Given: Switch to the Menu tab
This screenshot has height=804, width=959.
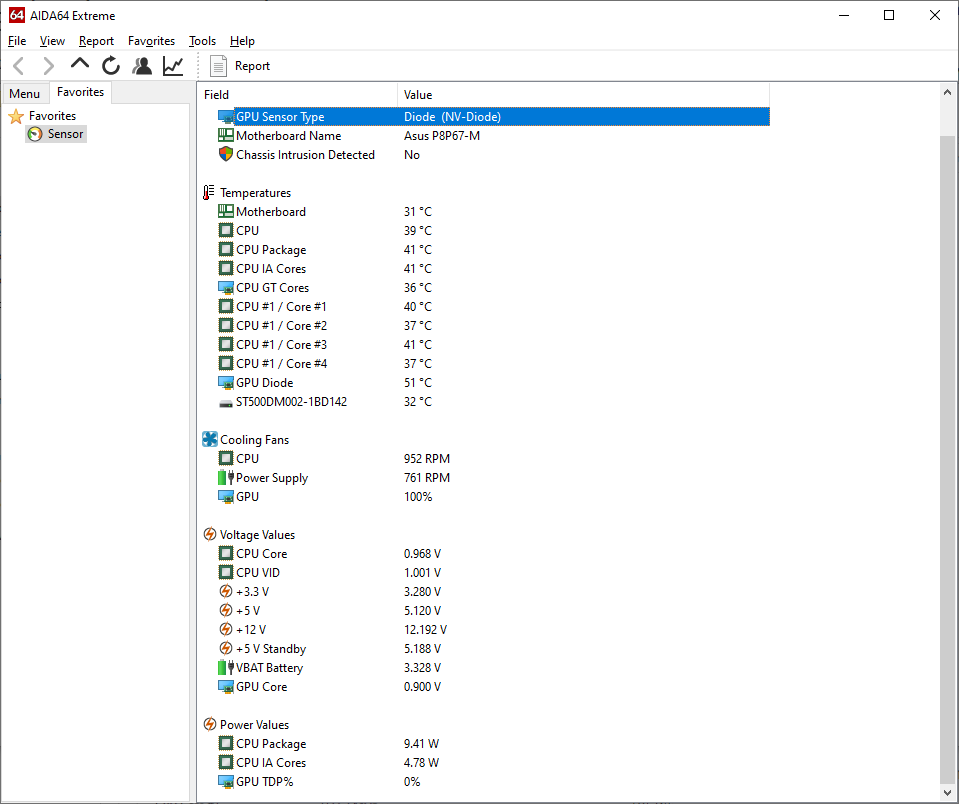Looking at the screenshot, I should pos(25,93).
